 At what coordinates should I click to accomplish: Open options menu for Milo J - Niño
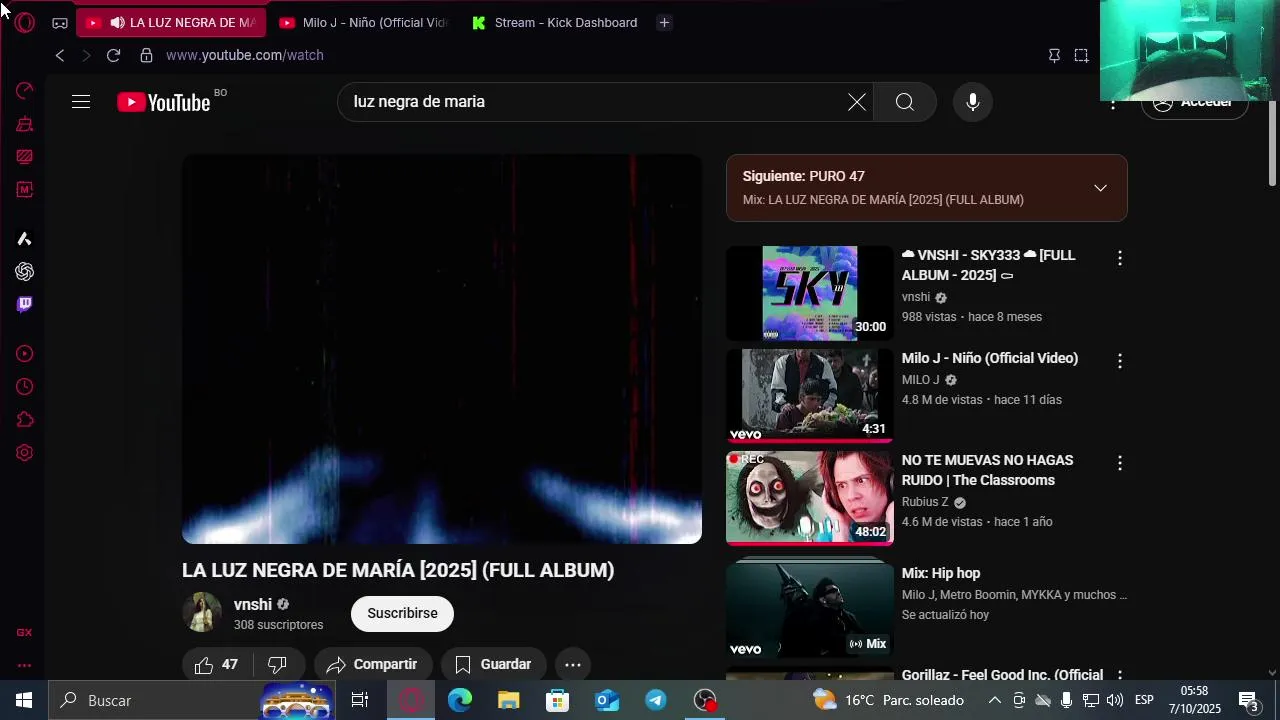pos(1120,361)
